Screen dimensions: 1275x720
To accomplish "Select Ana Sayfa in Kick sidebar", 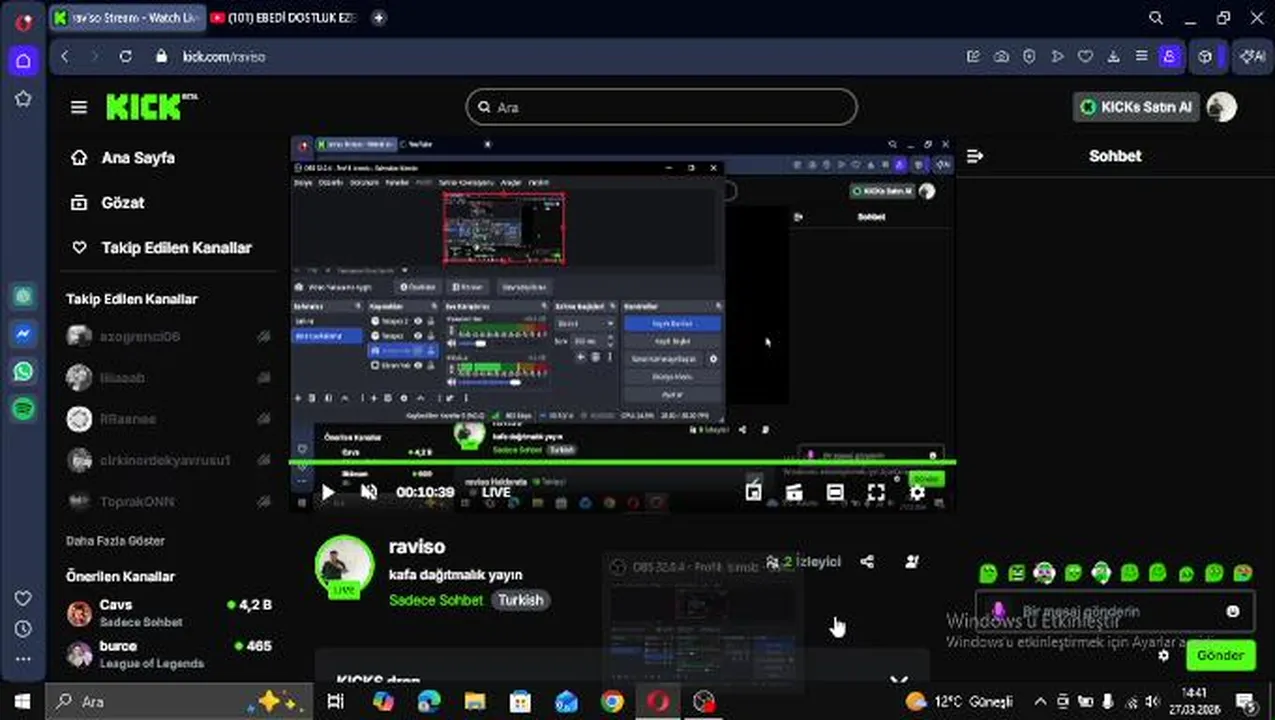I will coord(124,158).
